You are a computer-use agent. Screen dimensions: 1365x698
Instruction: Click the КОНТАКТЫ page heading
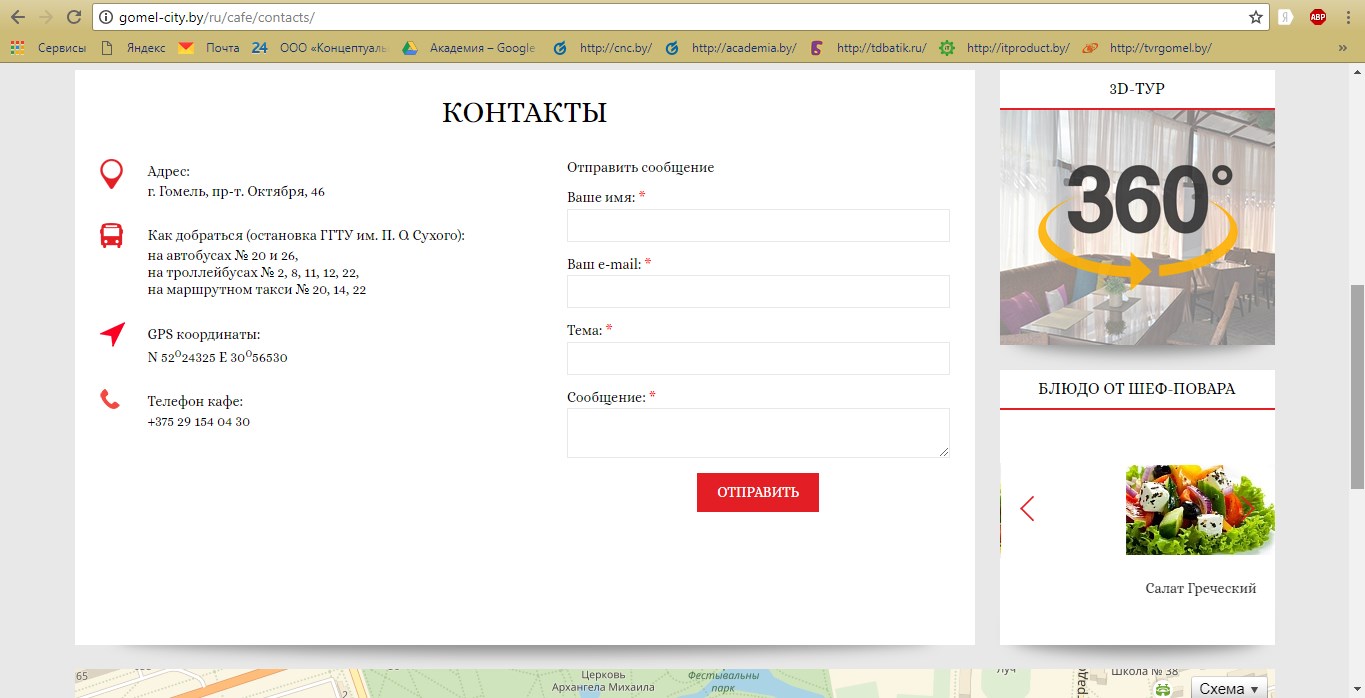pos(524,113)
